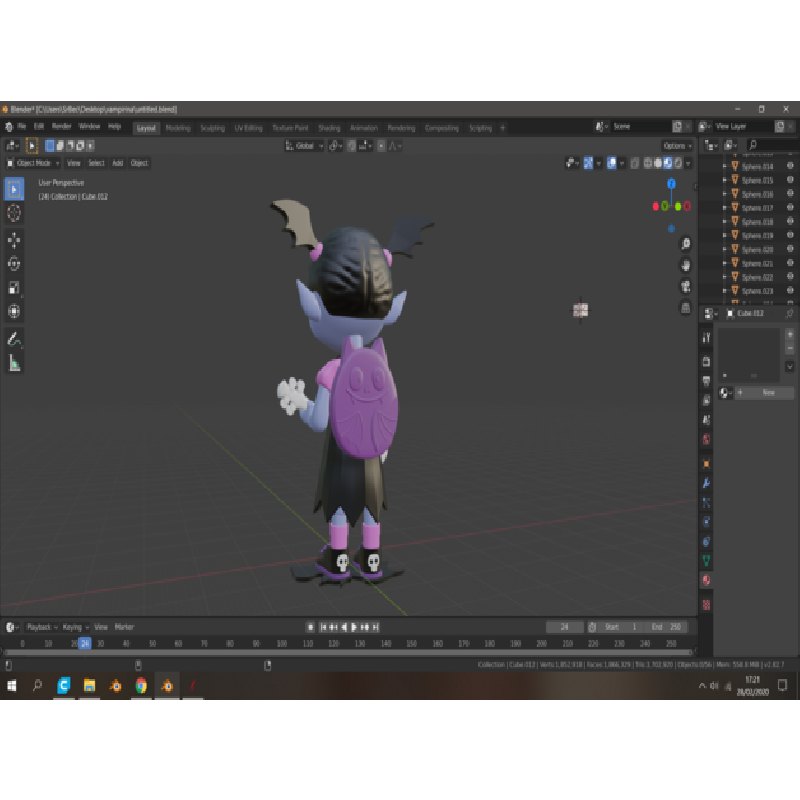Image resolution: width=800 pixels, height=800 pixels.
Task: Expand Sphere.017 tree item
Action: 724,208
